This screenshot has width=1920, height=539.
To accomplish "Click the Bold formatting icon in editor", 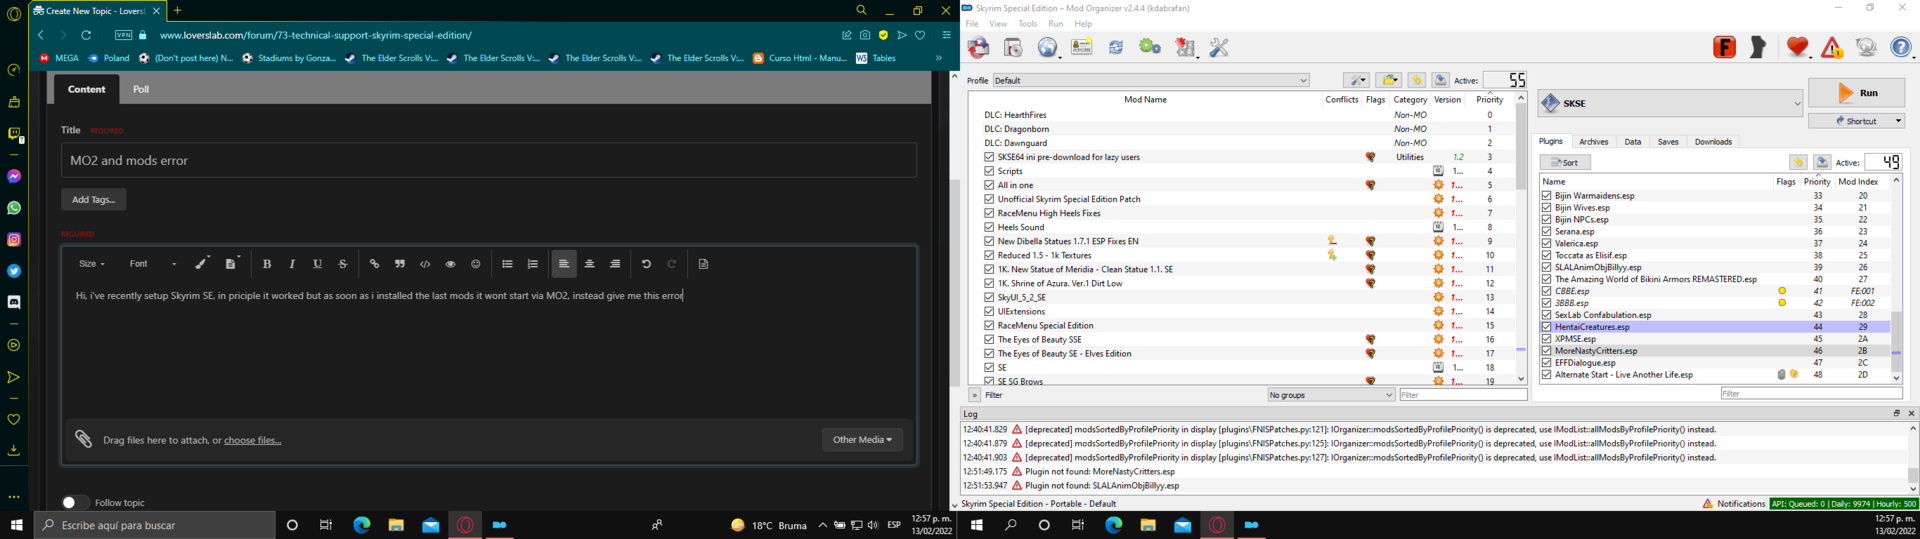I will [267, 264].
